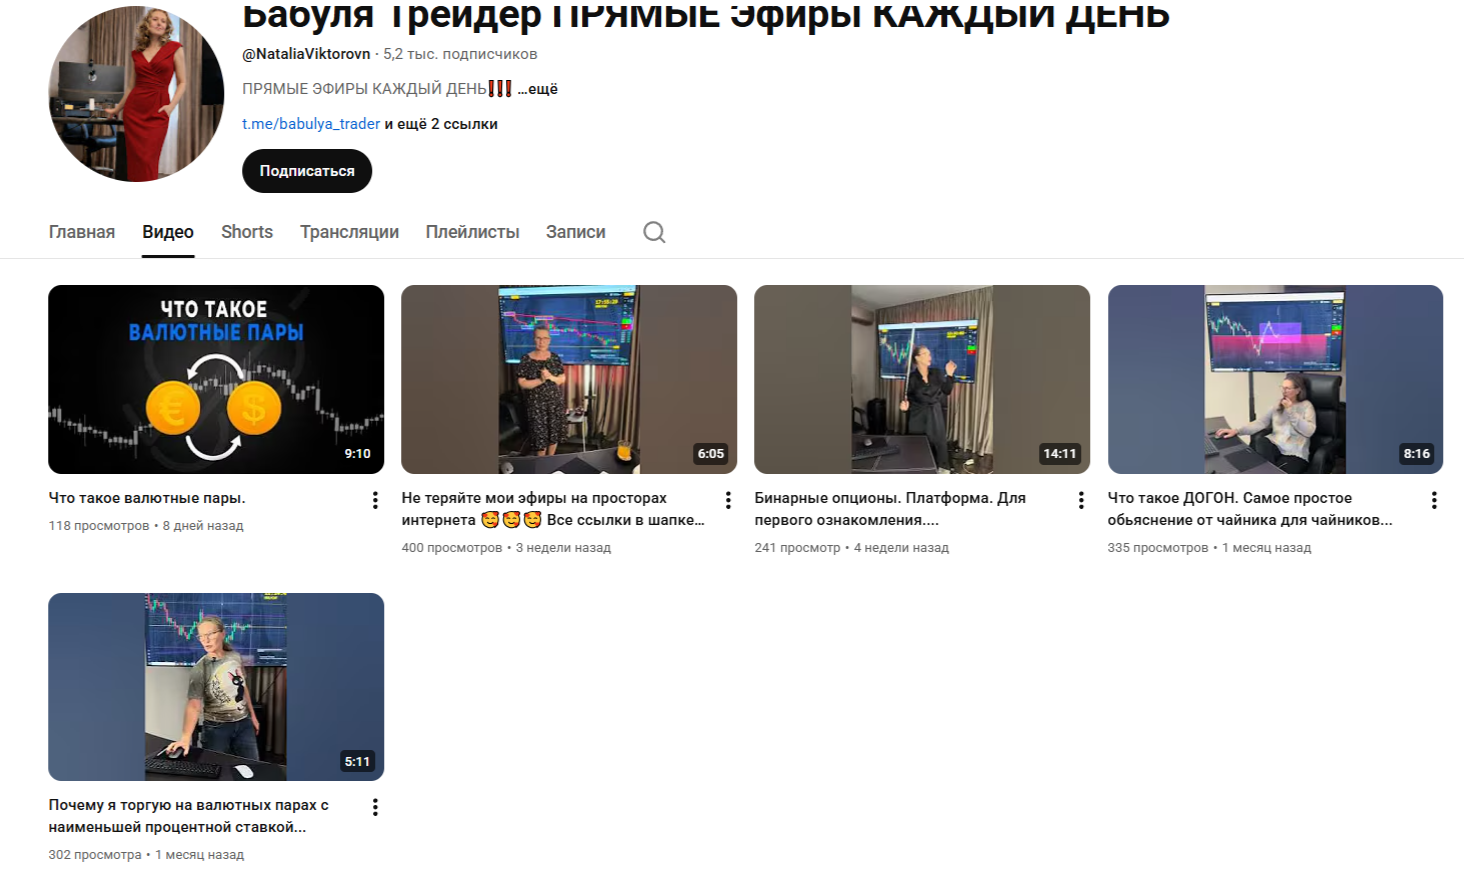The height and width of the screenshot is (869, 1464).
Task: Open three-dot menu for 'Не теряйте мои эфиры' video
Action: tap(728, 500)
